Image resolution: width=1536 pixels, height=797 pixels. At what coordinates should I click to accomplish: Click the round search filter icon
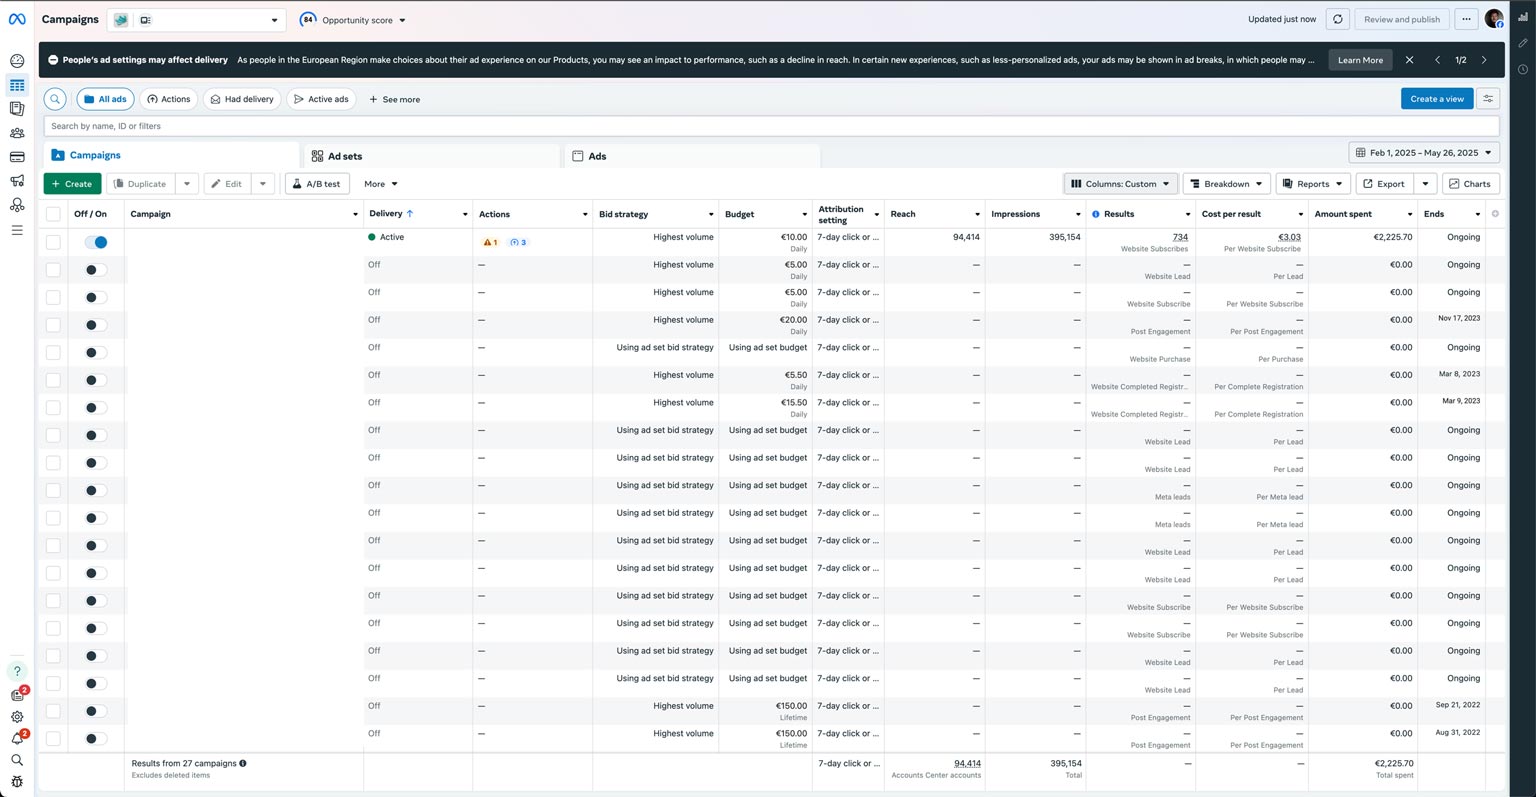point(55,99)
